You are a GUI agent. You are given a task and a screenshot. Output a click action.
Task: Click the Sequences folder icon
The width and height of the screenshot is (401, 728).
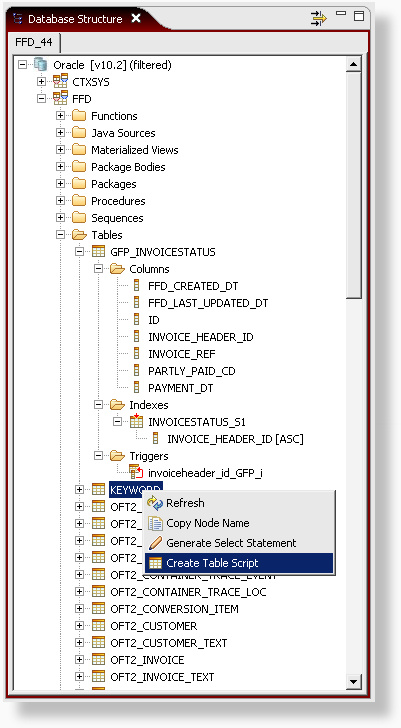click(x=79, y=218)
